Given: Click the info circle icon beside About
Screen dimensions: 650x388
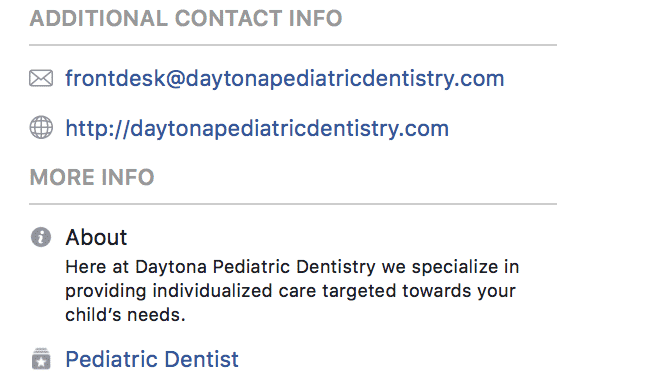Looking at the screenshot, I should pos(41,237).
